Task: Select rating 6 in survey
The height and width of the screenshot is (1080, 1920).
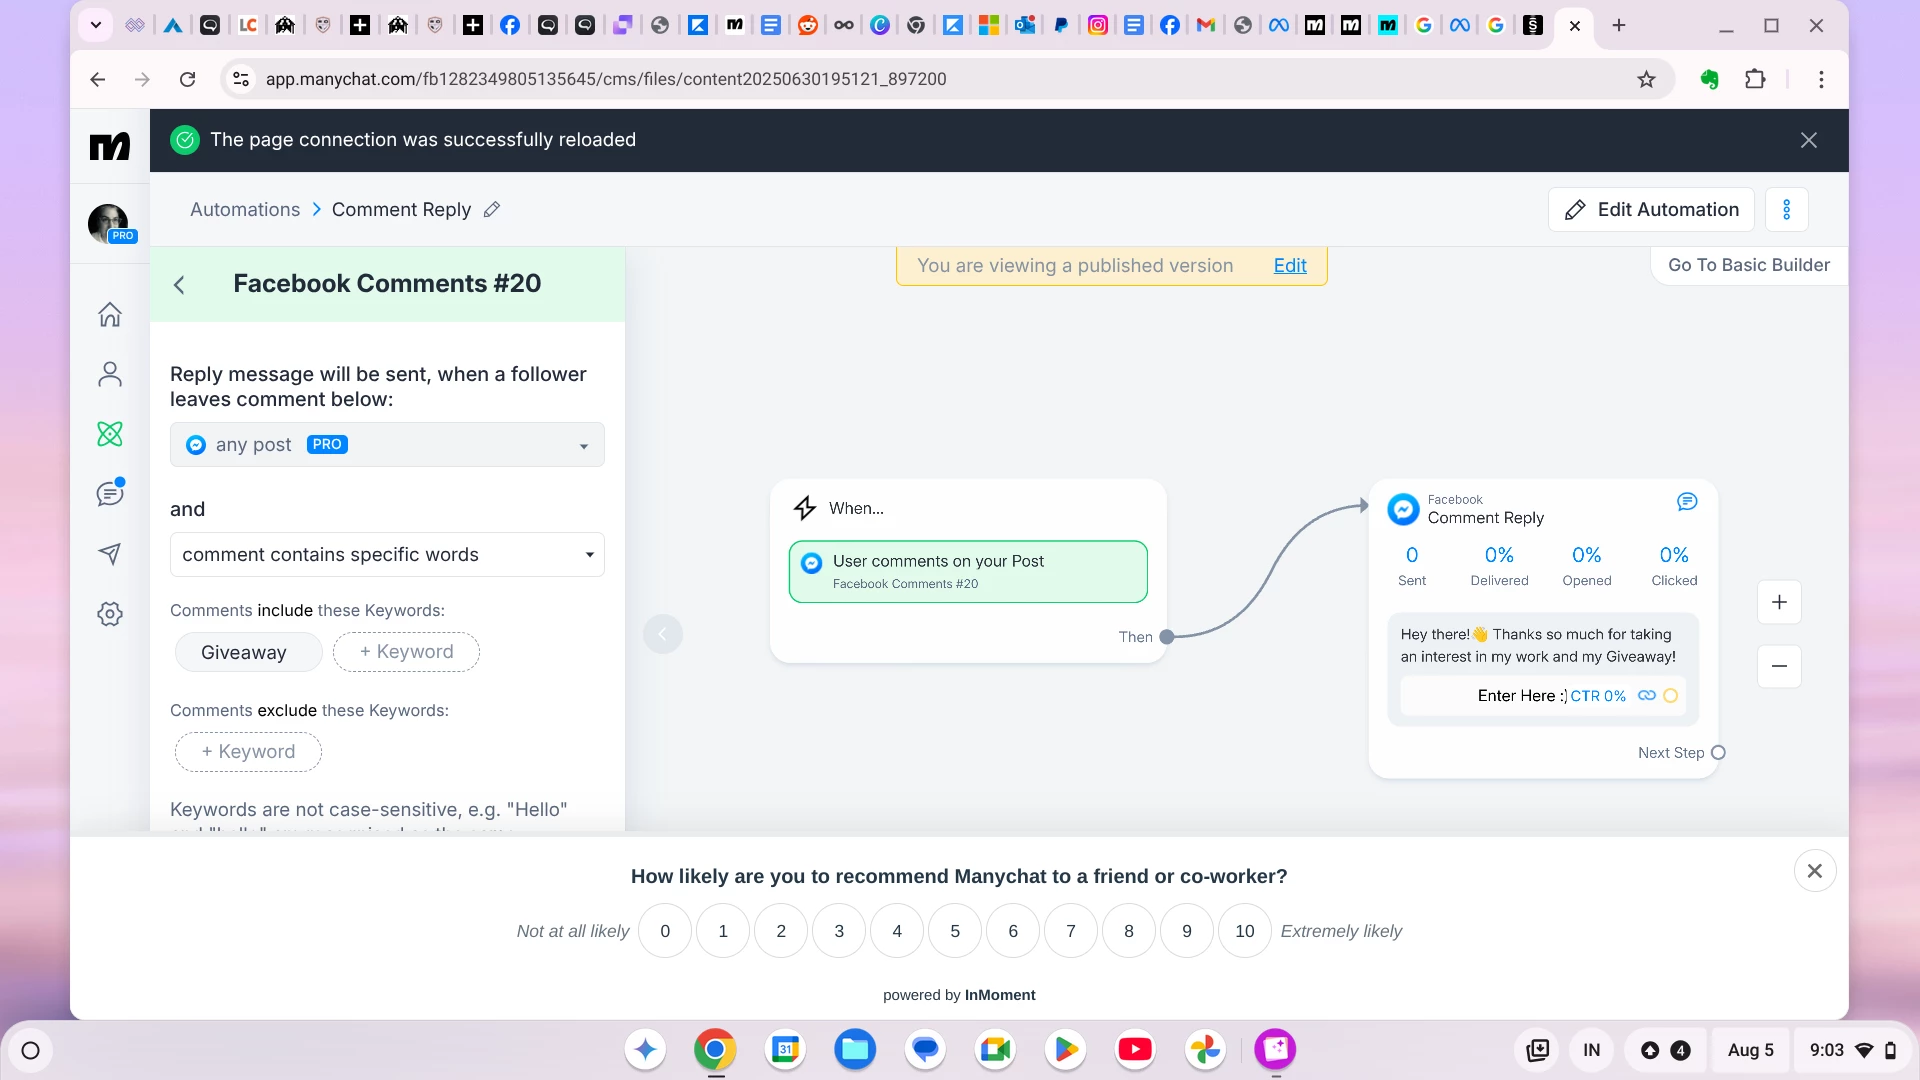Action: [x=1013, y=931]
